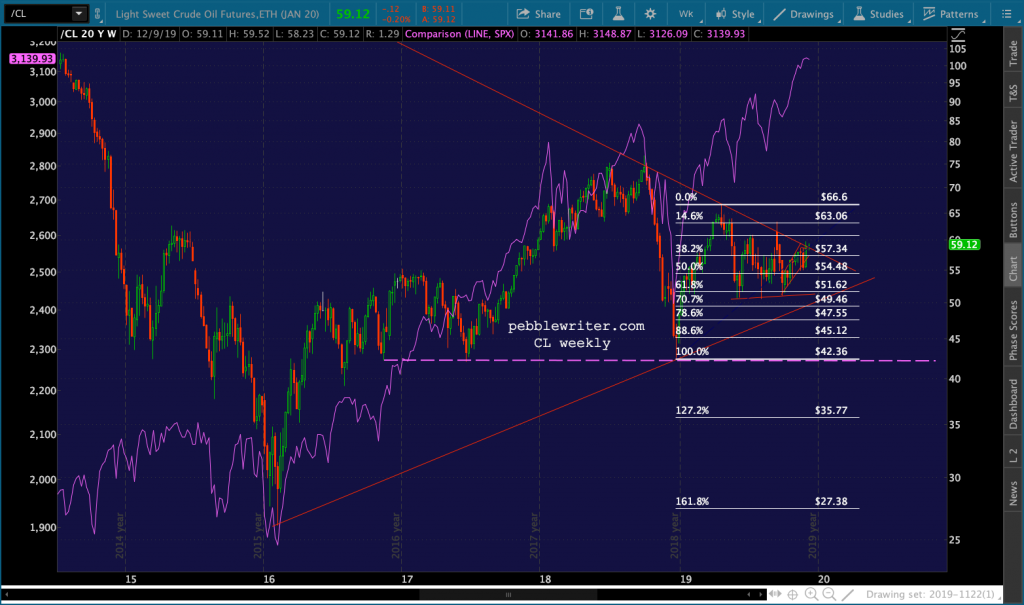The height and width of the screenshot is (605, 1024).
Task: Open chart settings gear icon
Action: (x=650, y=14)
